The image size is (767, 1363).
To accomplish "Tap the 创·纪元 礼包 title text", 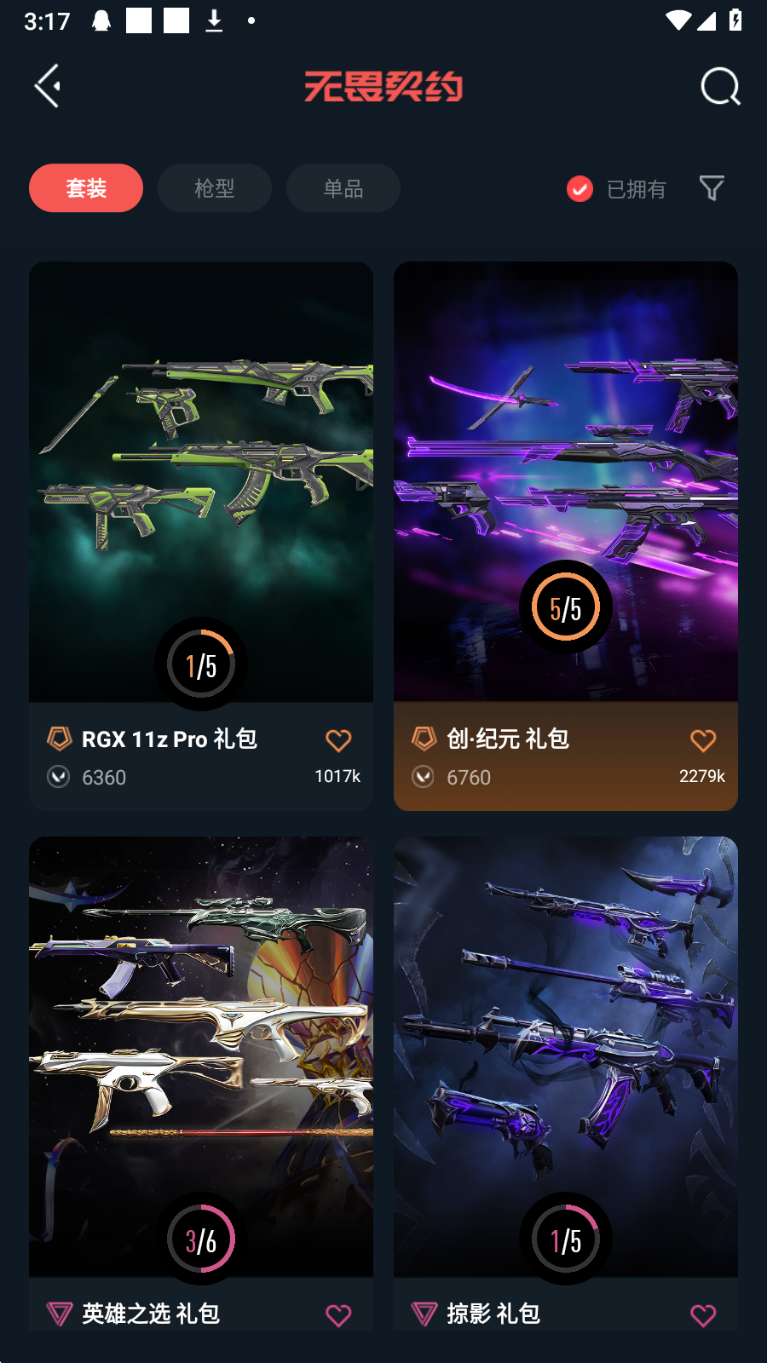I will click(508, 739).
